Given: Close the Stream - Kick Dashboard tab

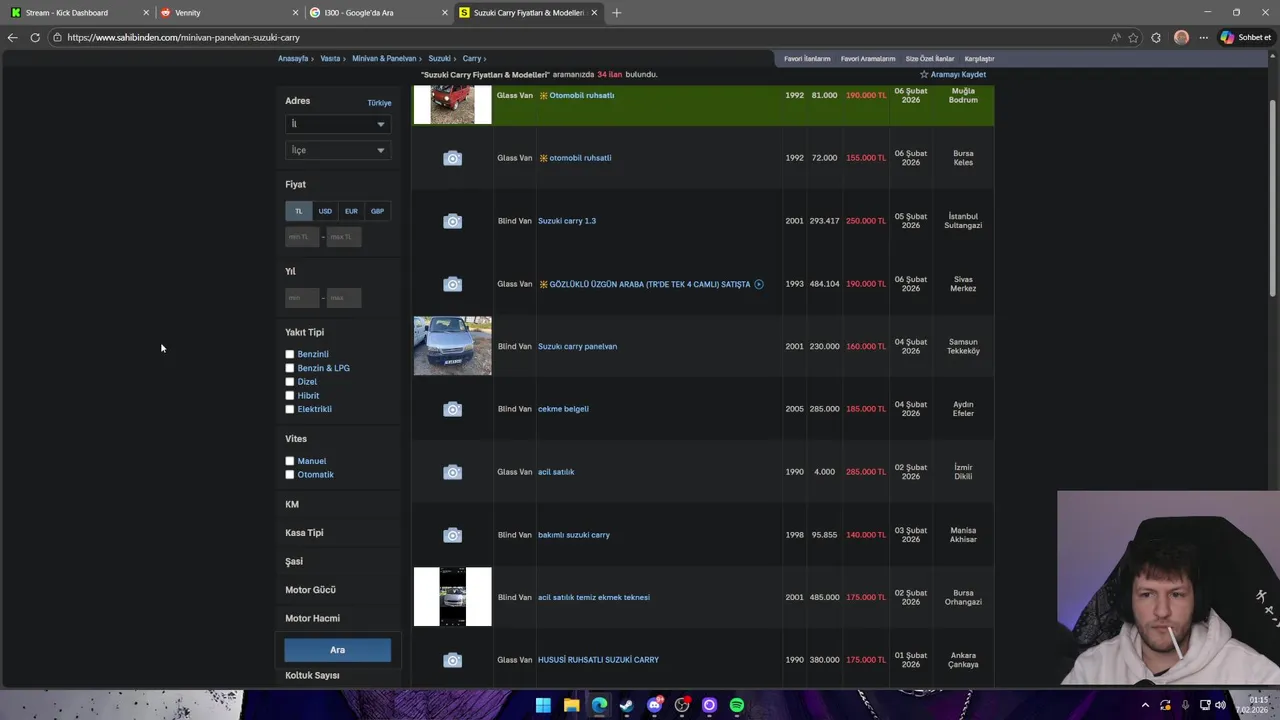Looking at the screenshot, I should 145,12.
